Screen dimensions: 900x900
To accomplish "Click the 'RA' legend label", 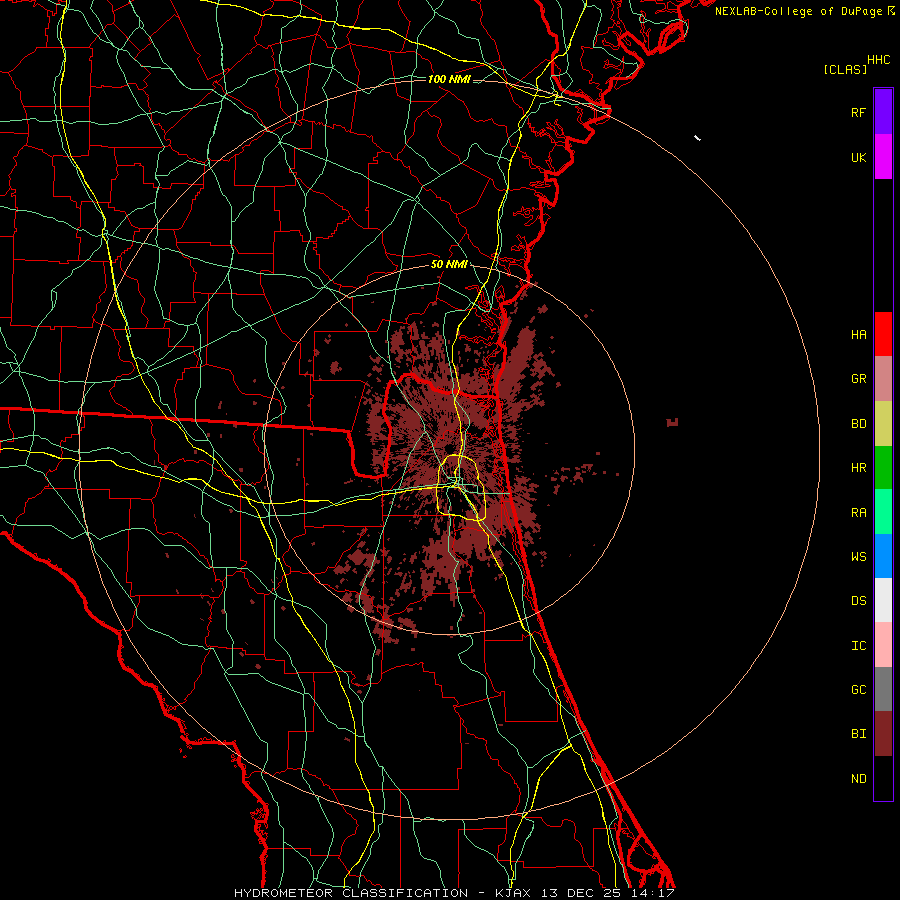I will coord(858,513).
